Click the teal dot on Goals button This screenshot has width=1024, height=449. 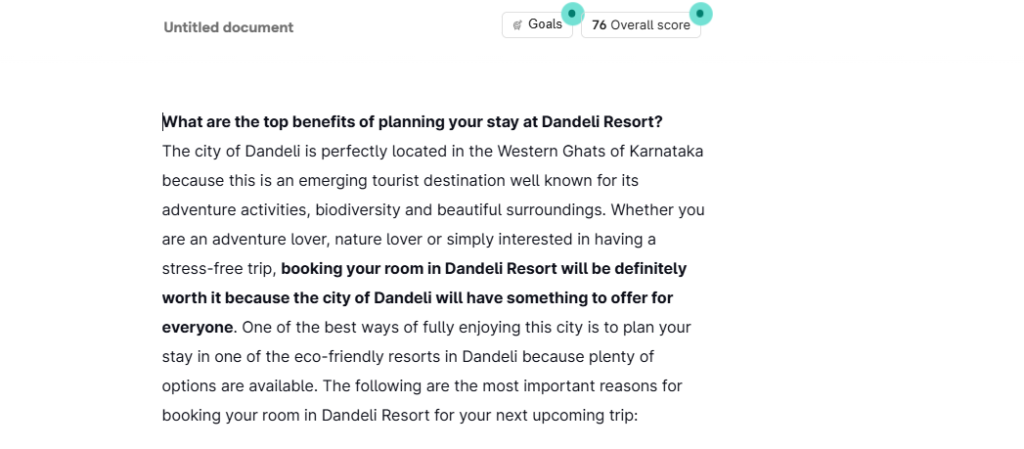point(571,13)
